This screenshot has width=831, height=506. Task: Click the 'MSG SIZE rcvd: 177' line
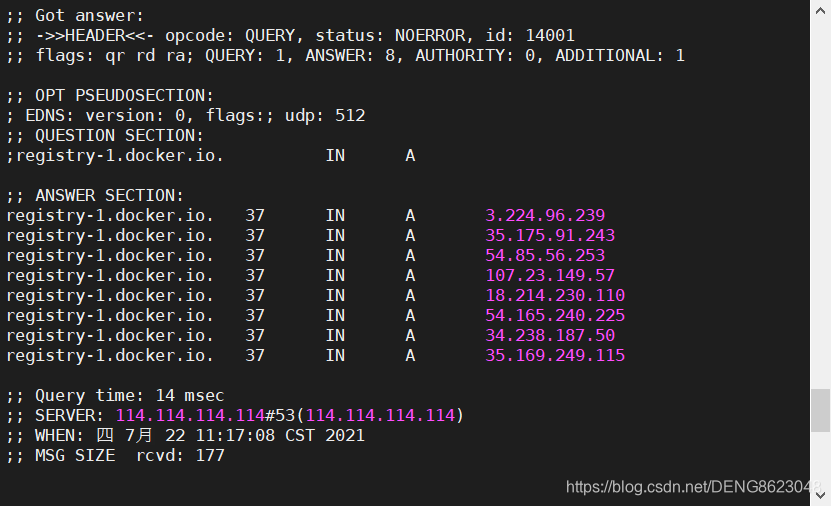point(115,456)
